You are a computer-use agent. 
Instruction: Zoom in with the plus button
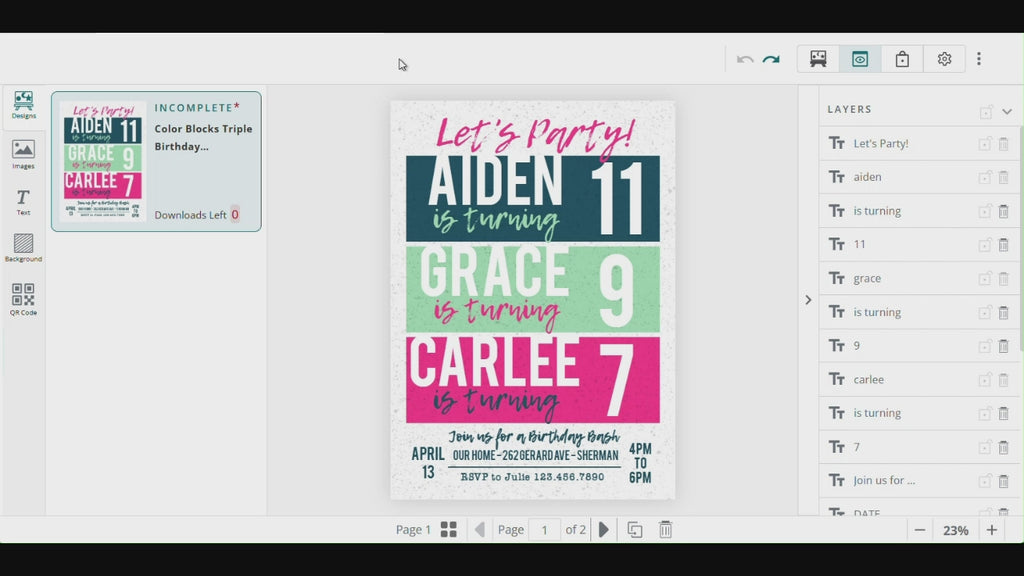point(992,530)
